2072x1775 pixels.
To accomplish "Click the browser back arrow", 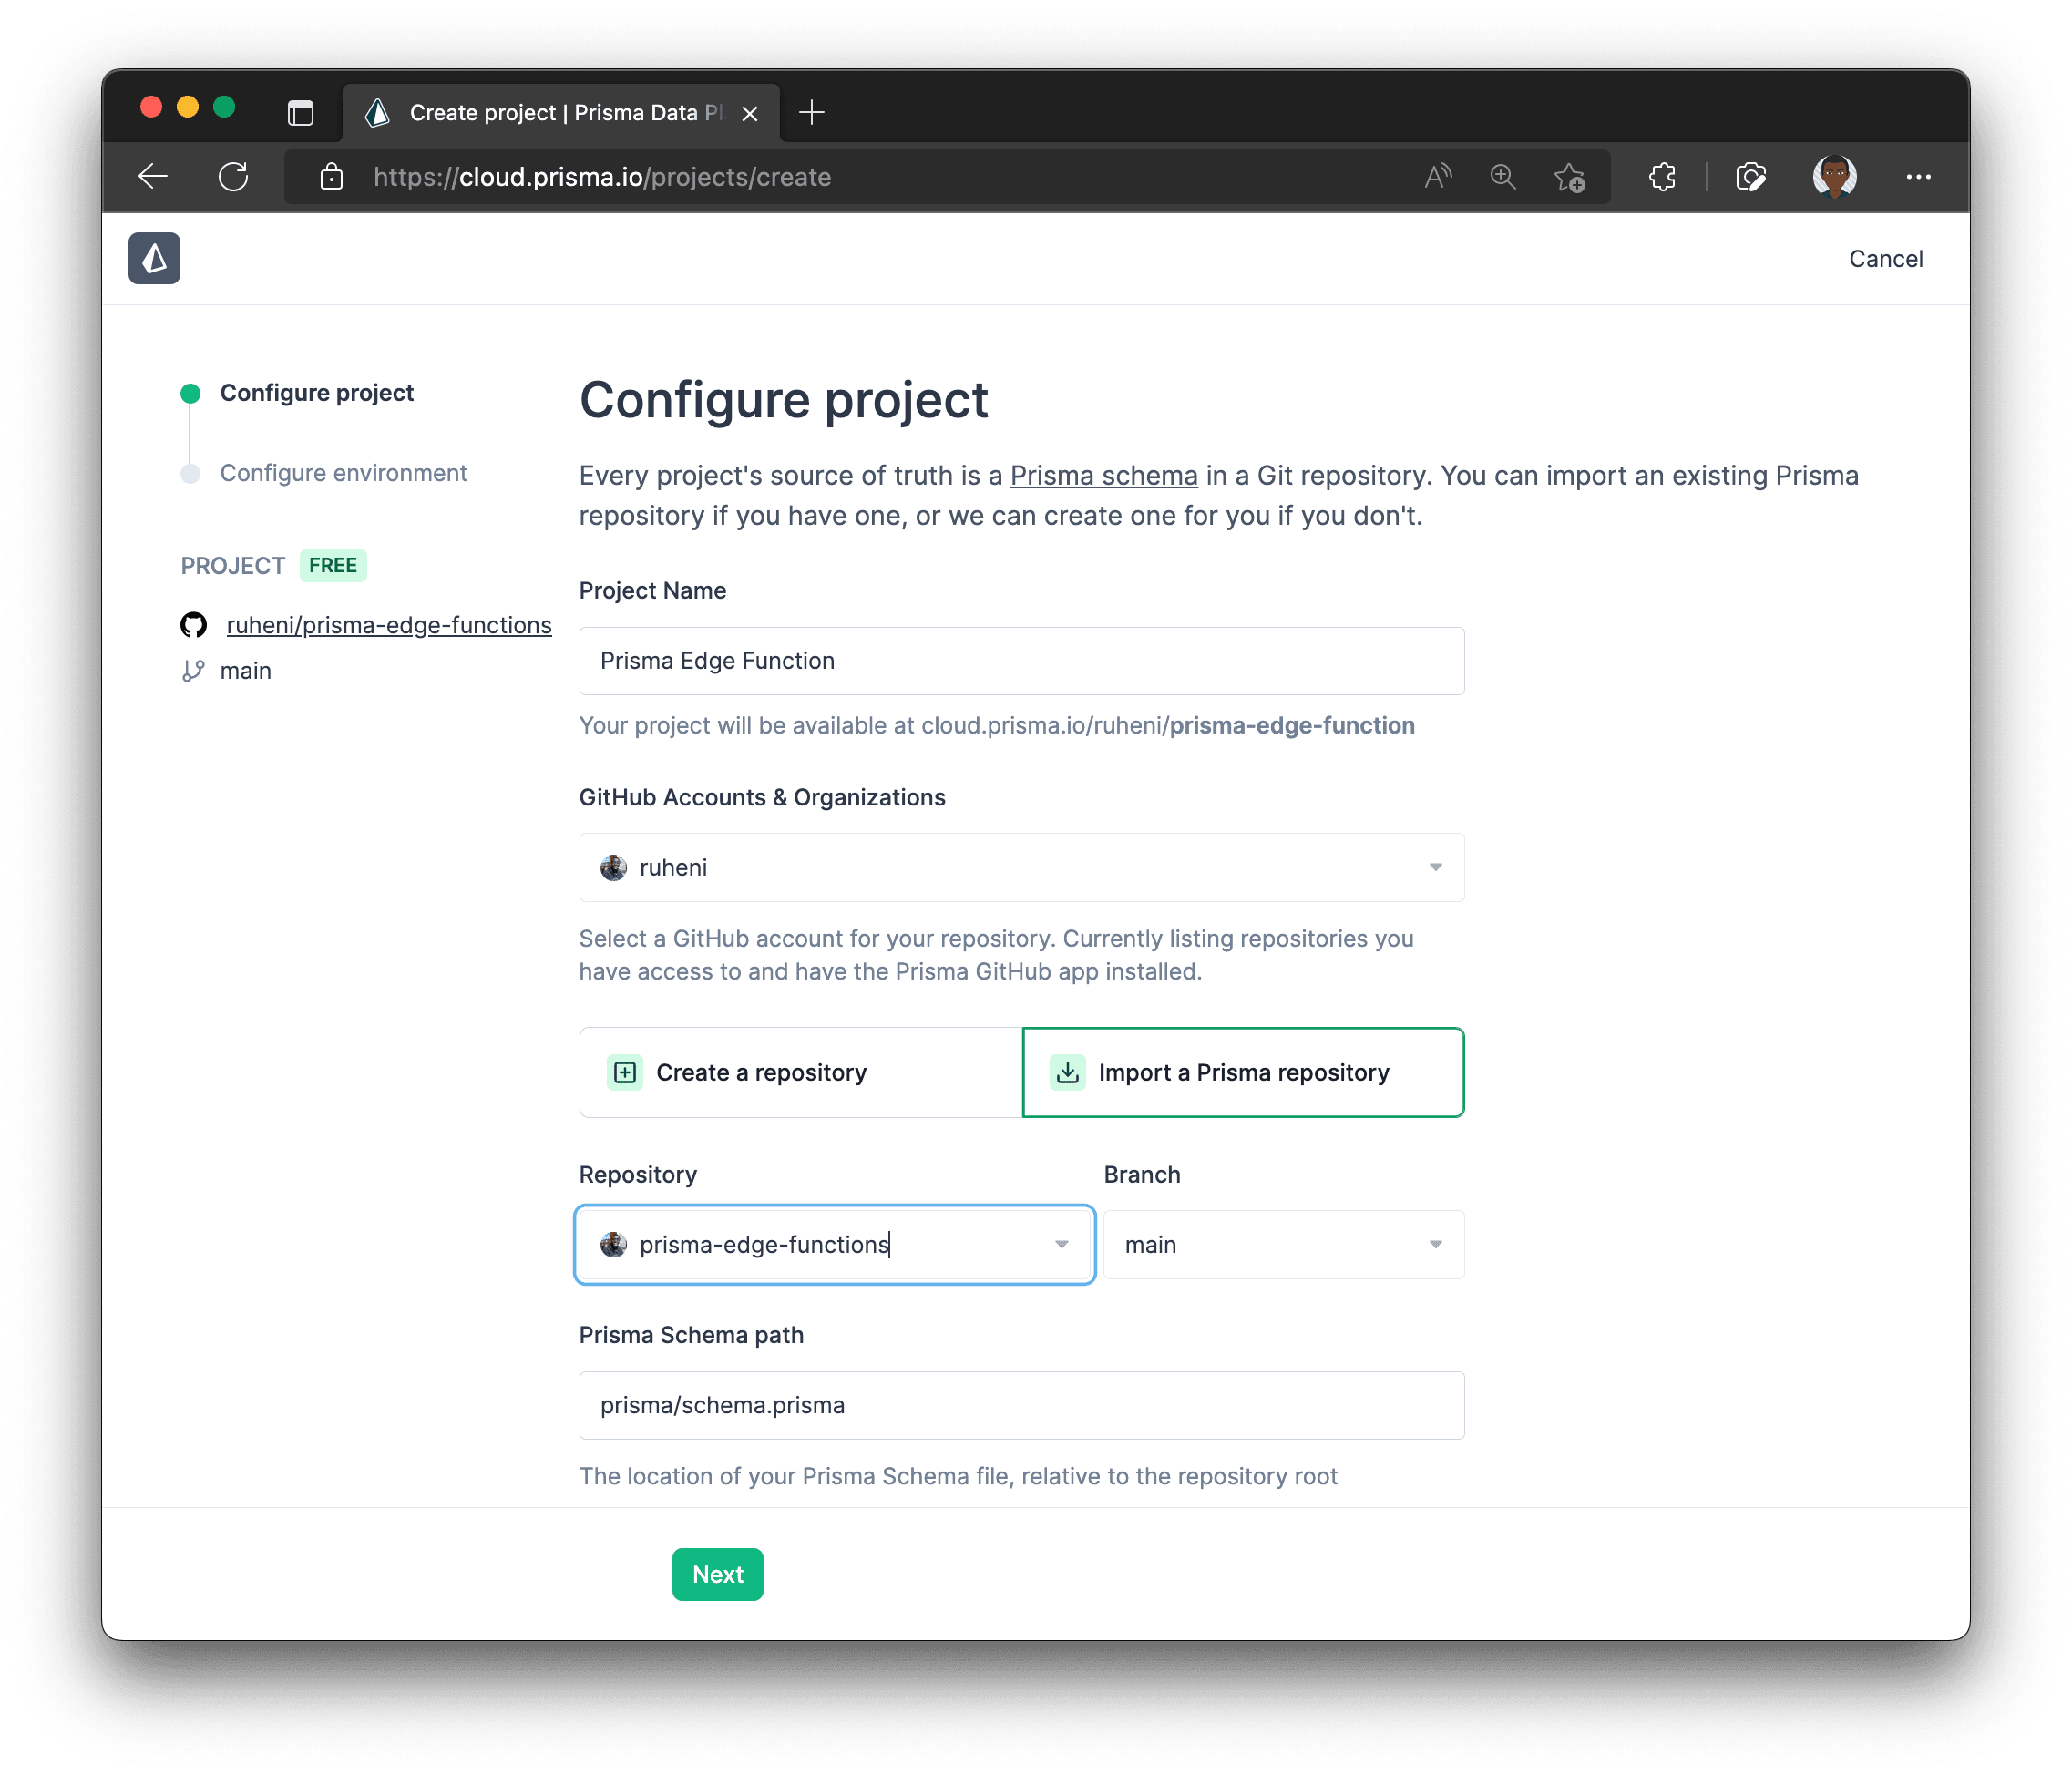I will (x=153, y=177).
